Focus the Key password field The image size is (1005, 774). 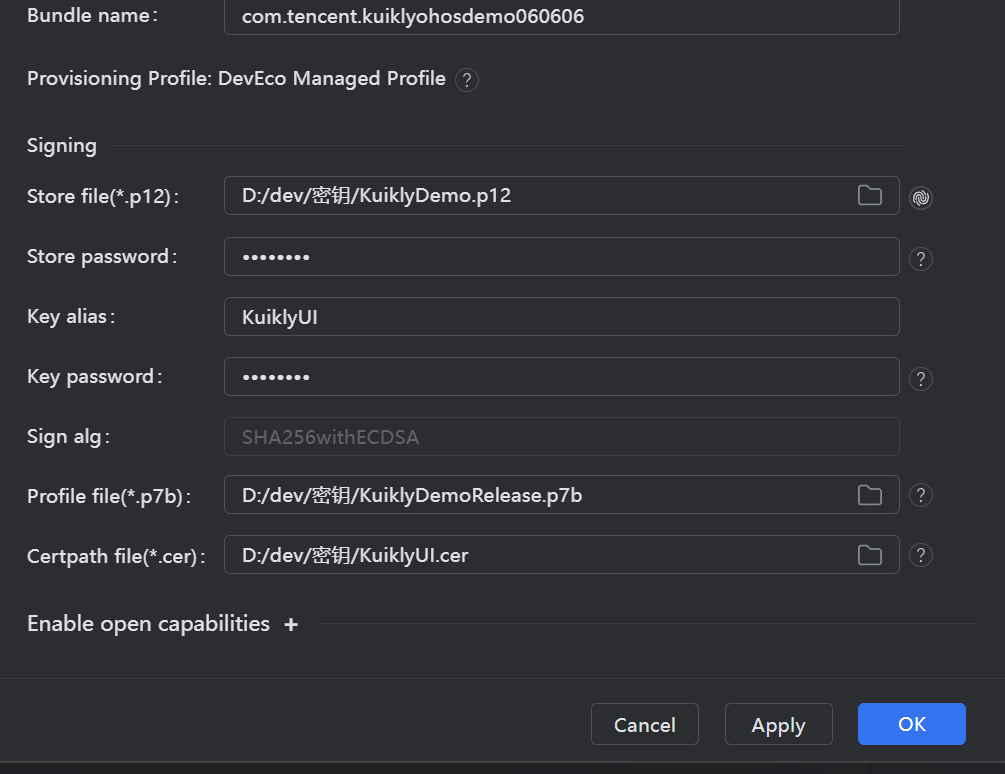(561, 376)
